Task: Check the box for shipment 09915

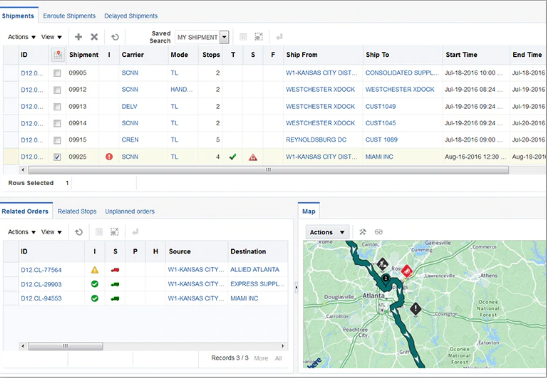Action: [x=57, y=140]
